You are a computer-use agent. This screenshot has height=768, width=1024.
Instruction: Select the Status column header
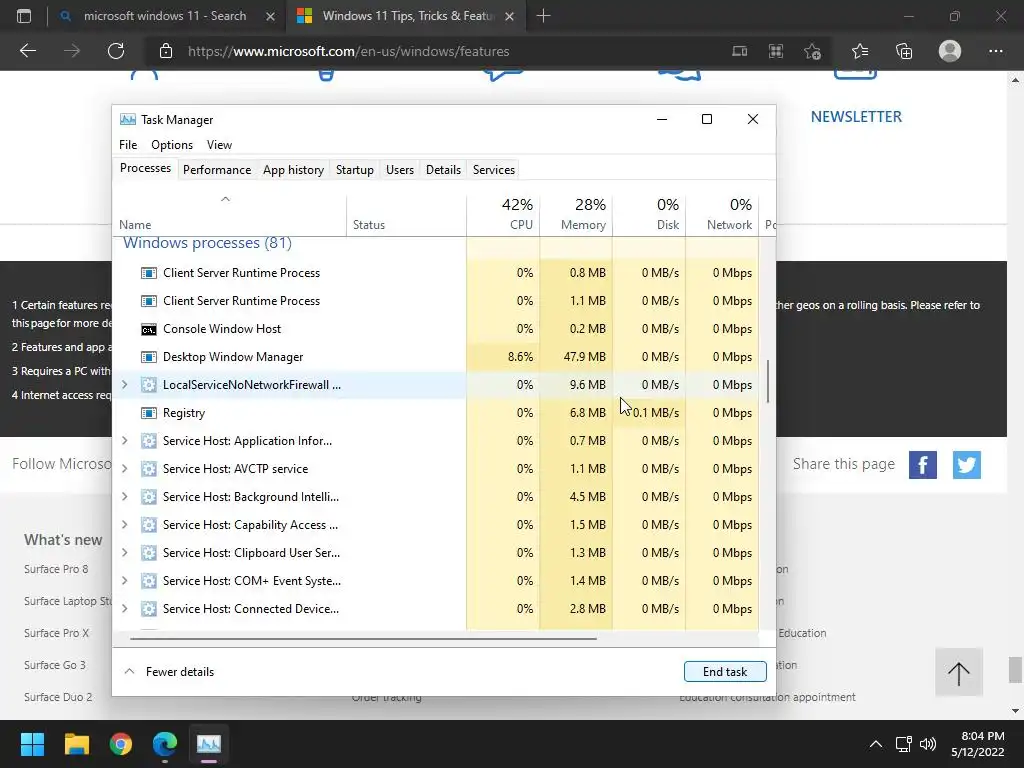coord(406,215)
